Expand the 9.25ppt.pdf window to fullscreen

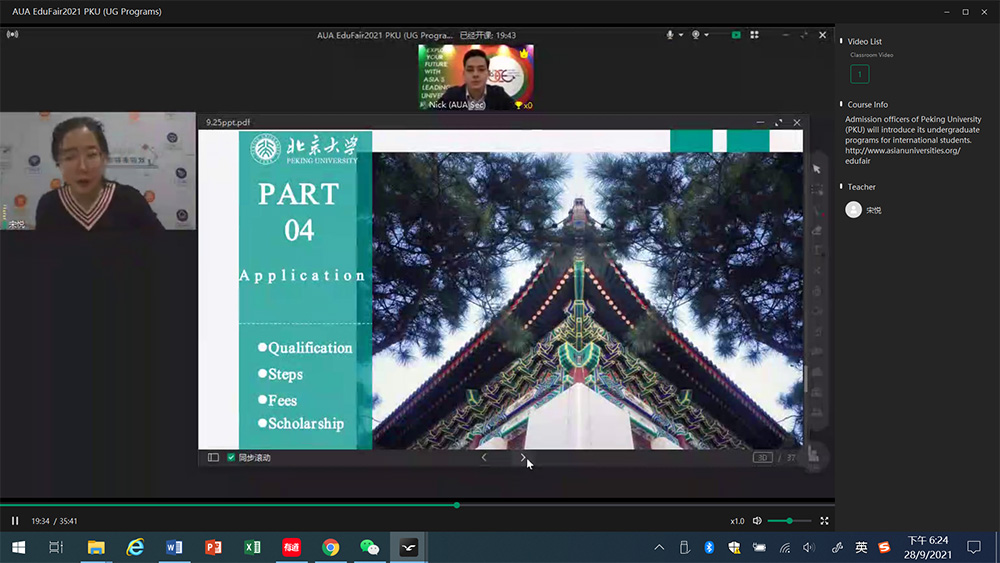pos(779,122)
